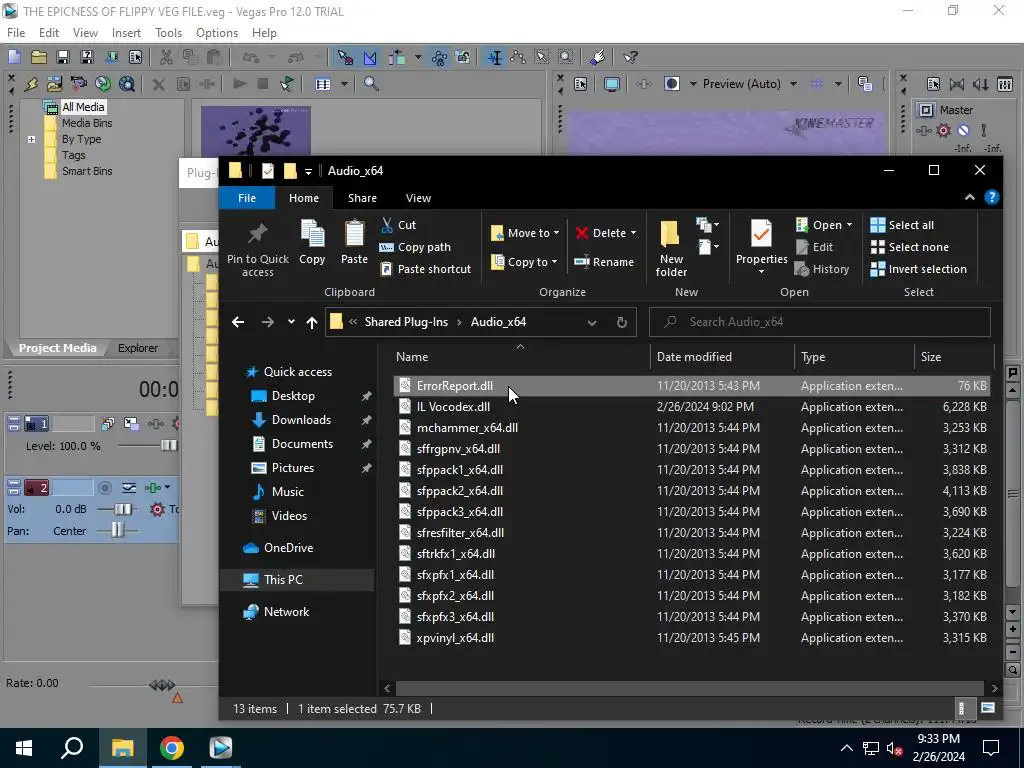Image resolution: width=1024 pixels, height=768 pixels.
Task: Click New folder in Explorer ribbon
Action: tap(671, 250)
